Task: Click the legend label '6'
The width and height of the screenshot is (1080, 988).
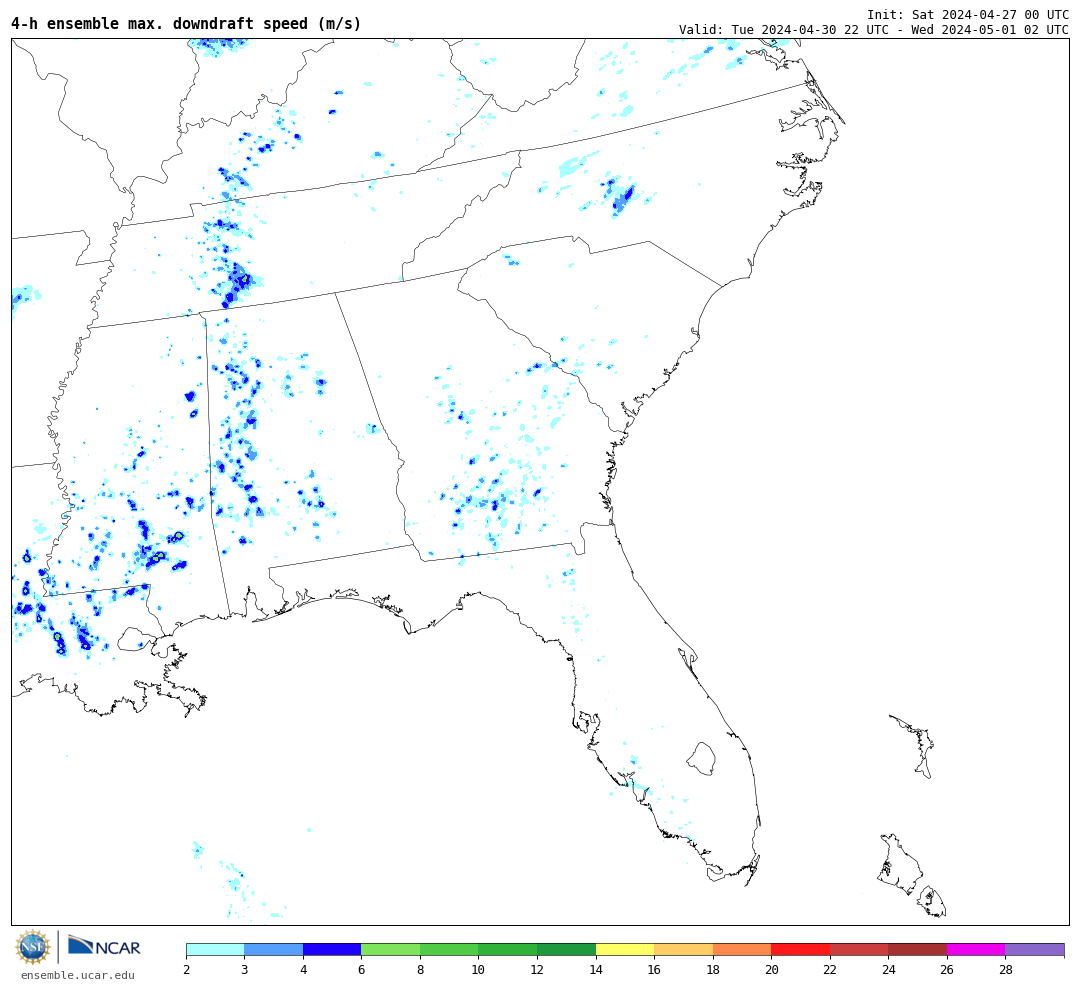Action: 362,970
